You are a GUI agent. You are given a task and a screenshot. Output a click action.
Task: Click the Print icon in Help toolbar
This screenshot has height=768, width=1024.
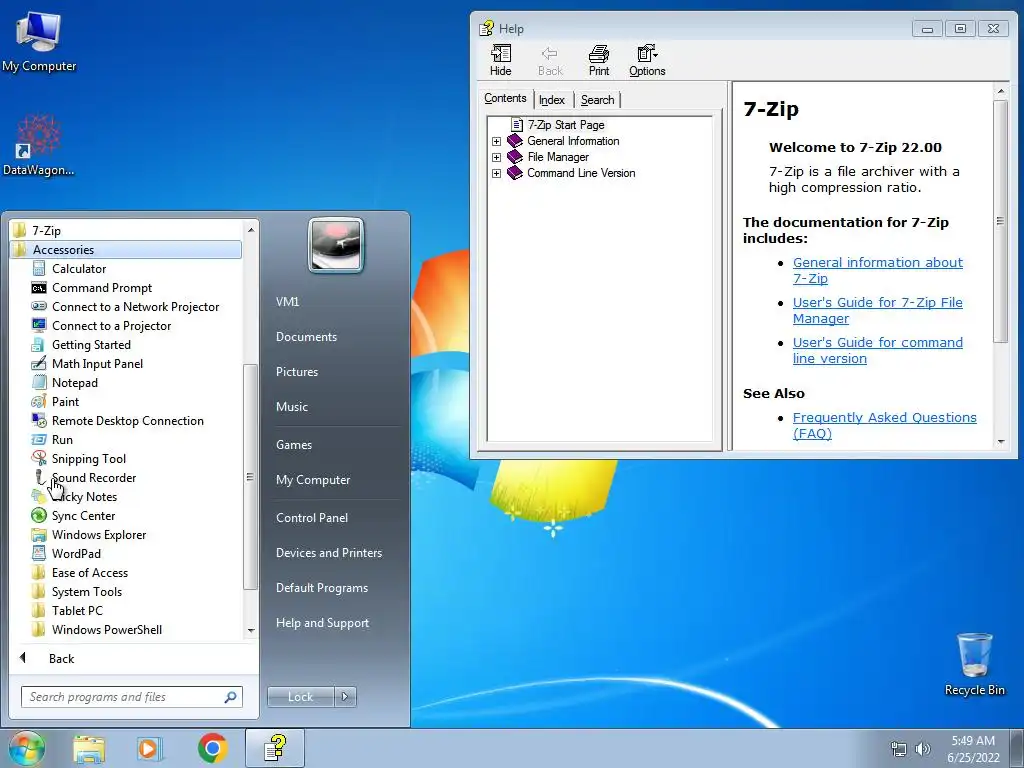[x=598, y=60]
